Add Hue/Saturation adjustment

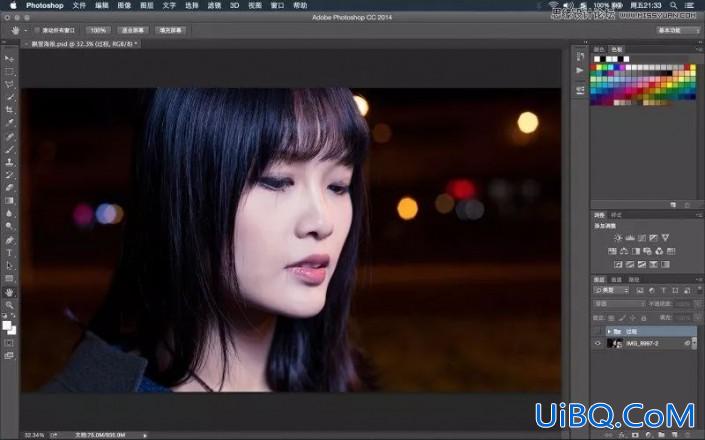click(x=612, y=251)
